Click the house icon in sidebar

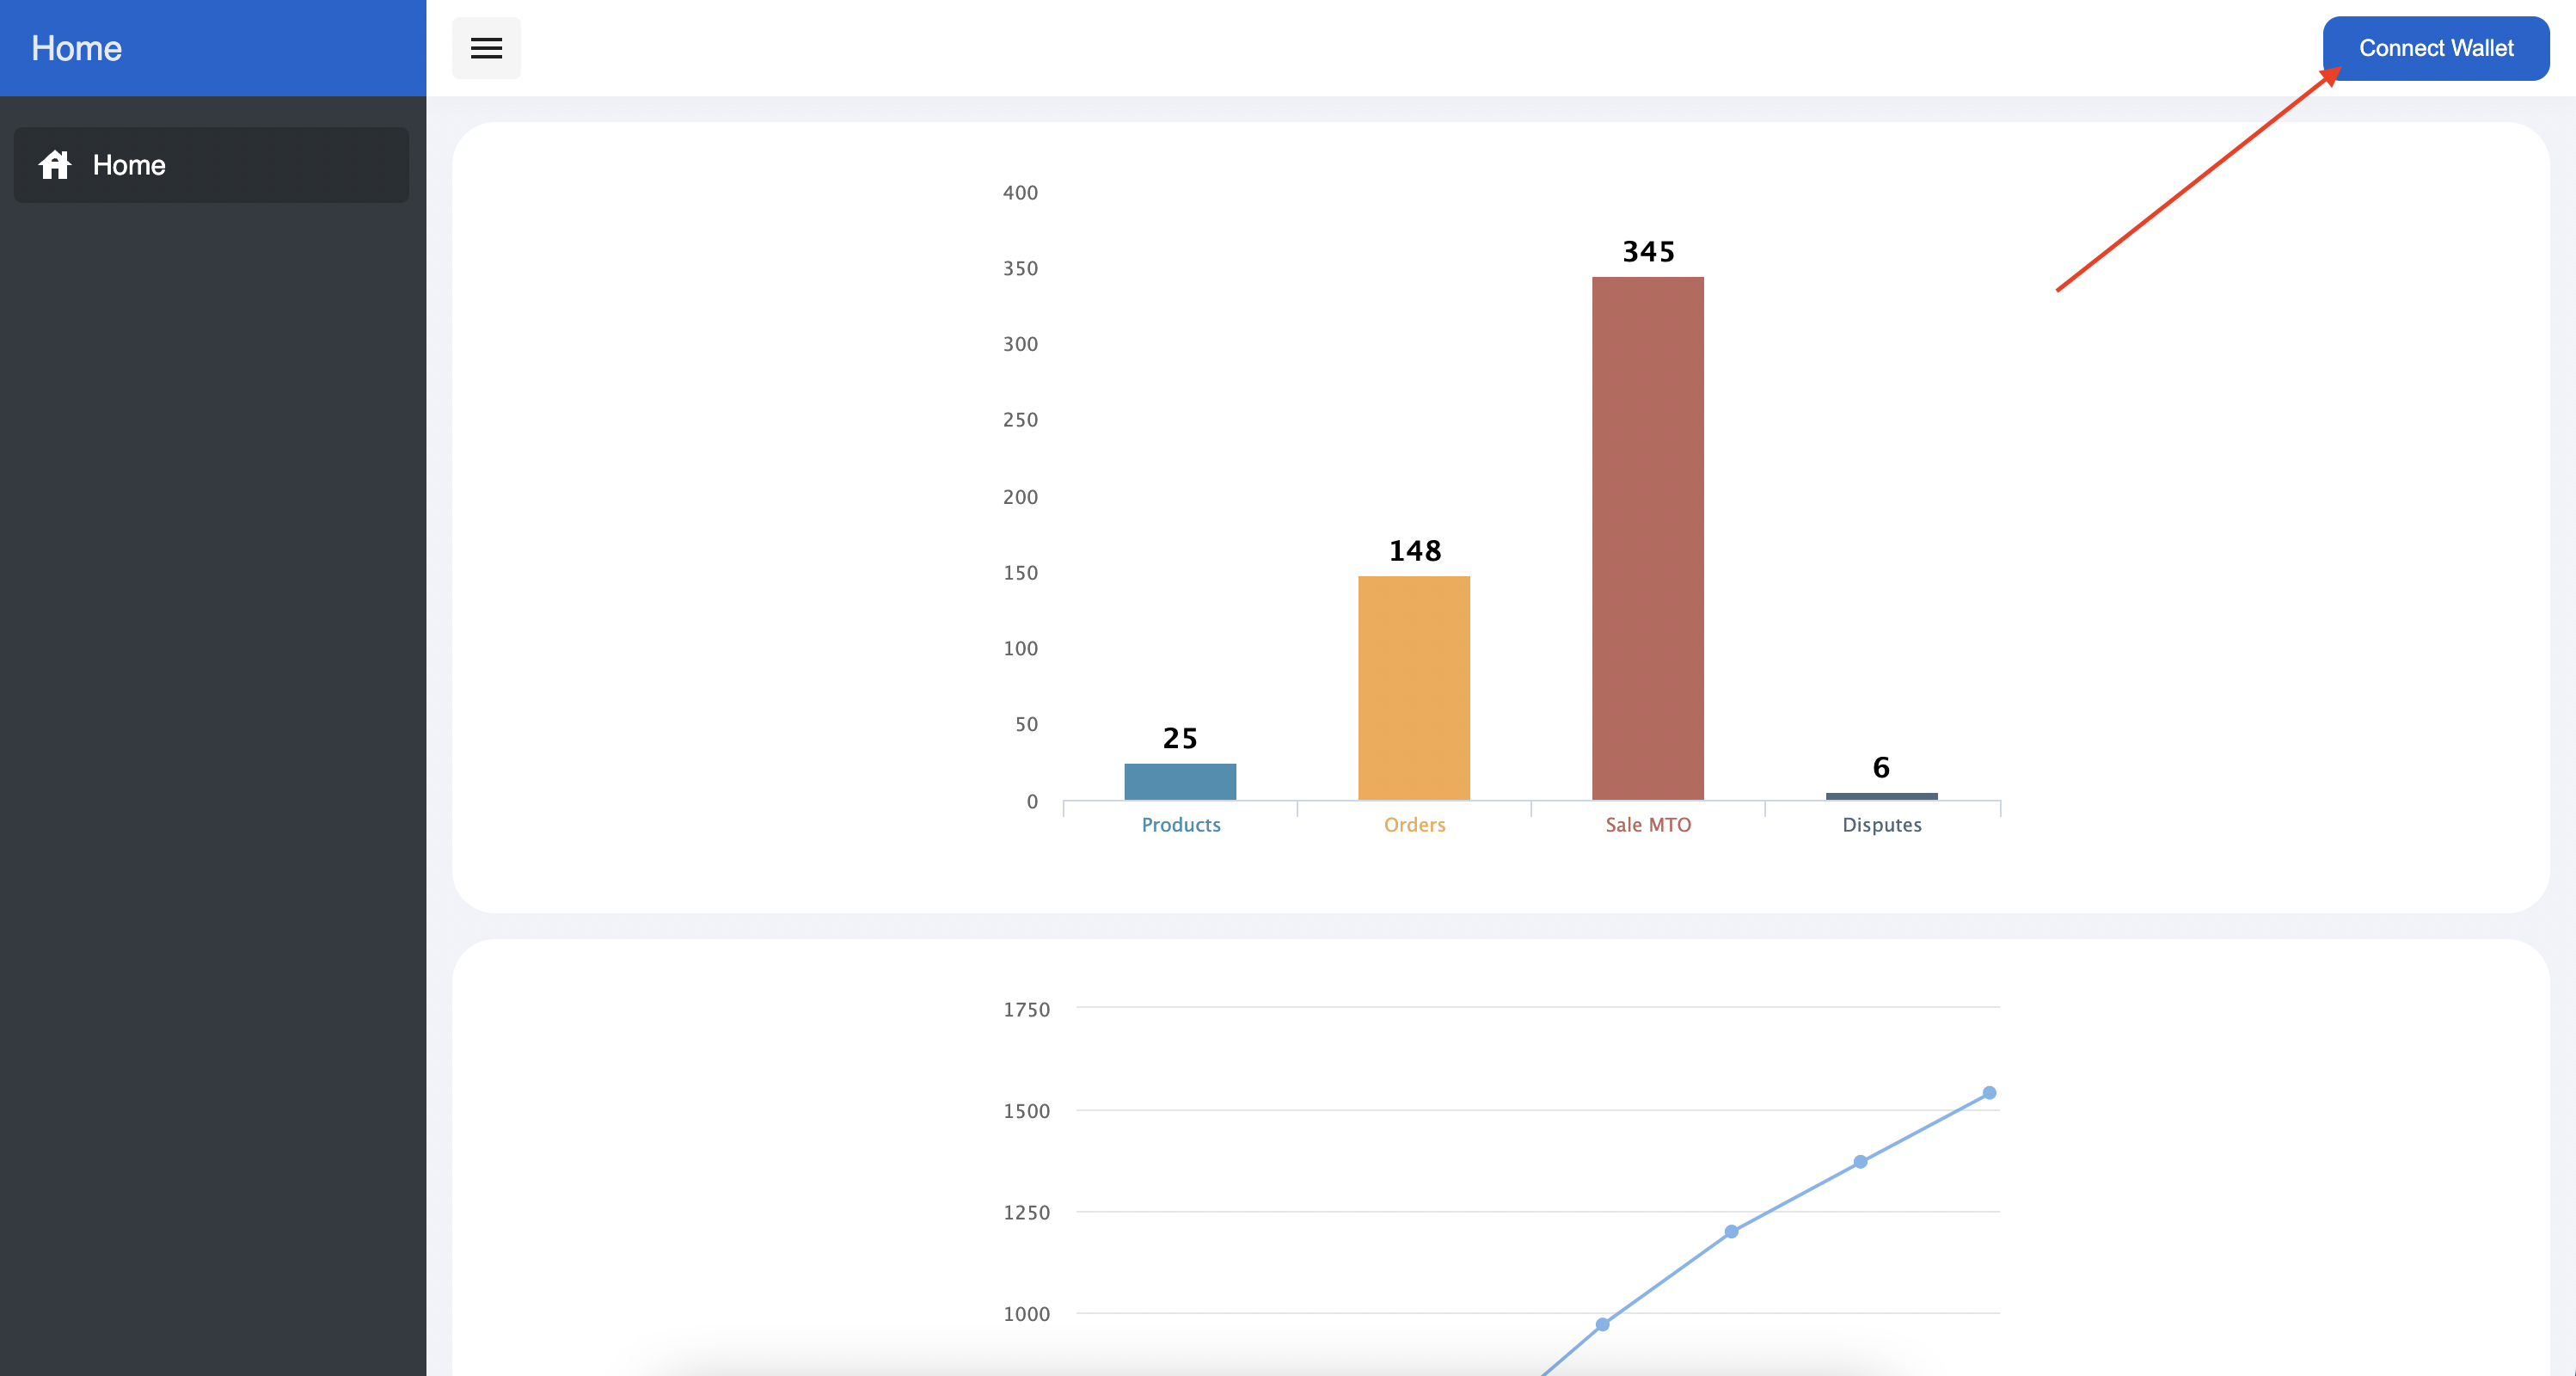tap(55, 165)
